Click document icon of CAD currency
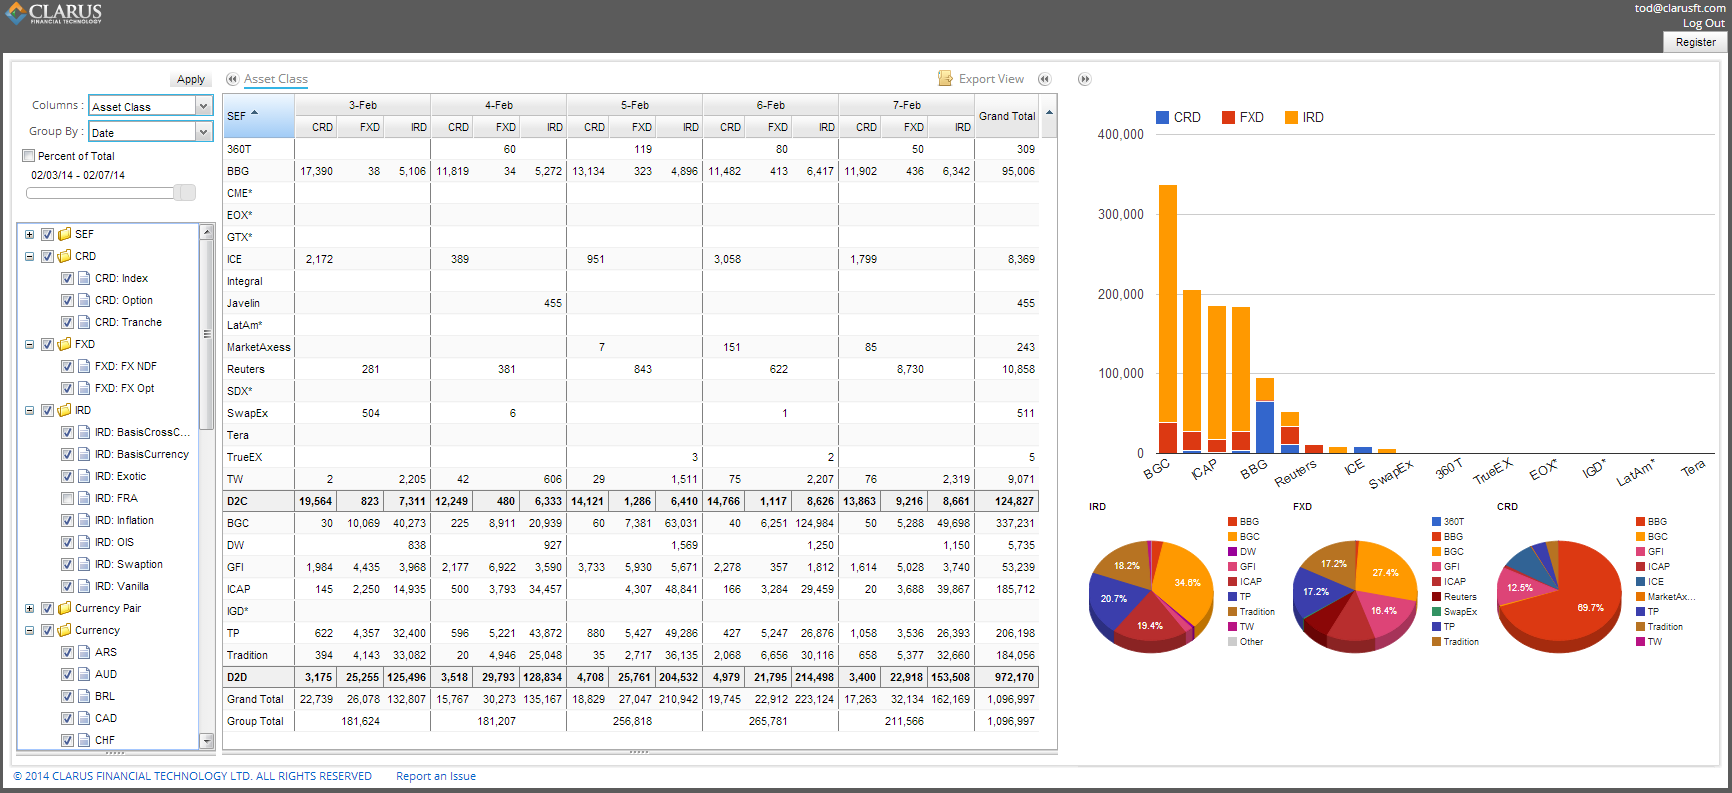The image size is (1732, 793). 85,718
